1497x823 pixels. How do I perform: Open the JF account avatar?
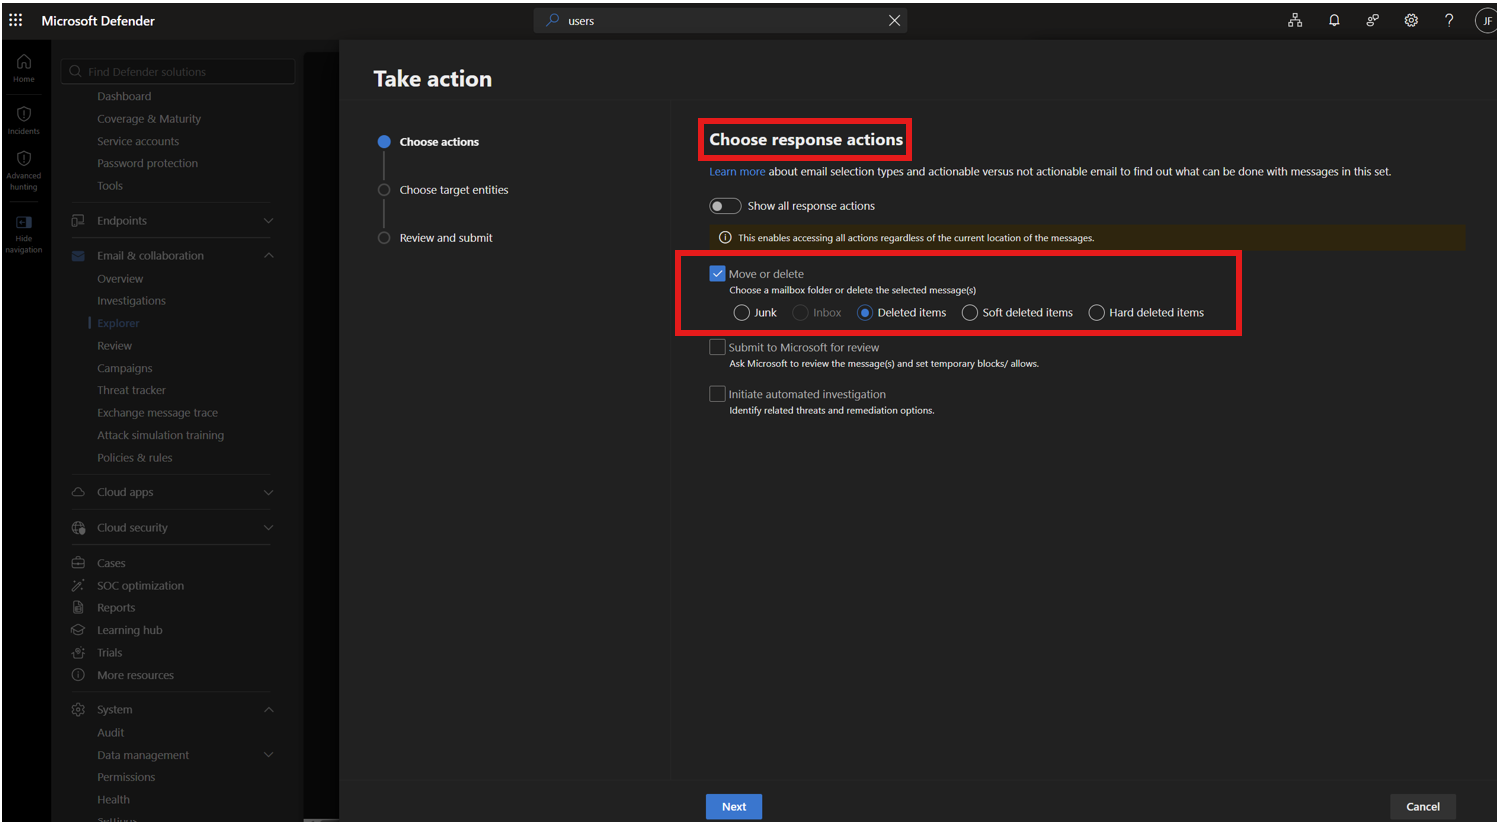(x=1486, y=20)
